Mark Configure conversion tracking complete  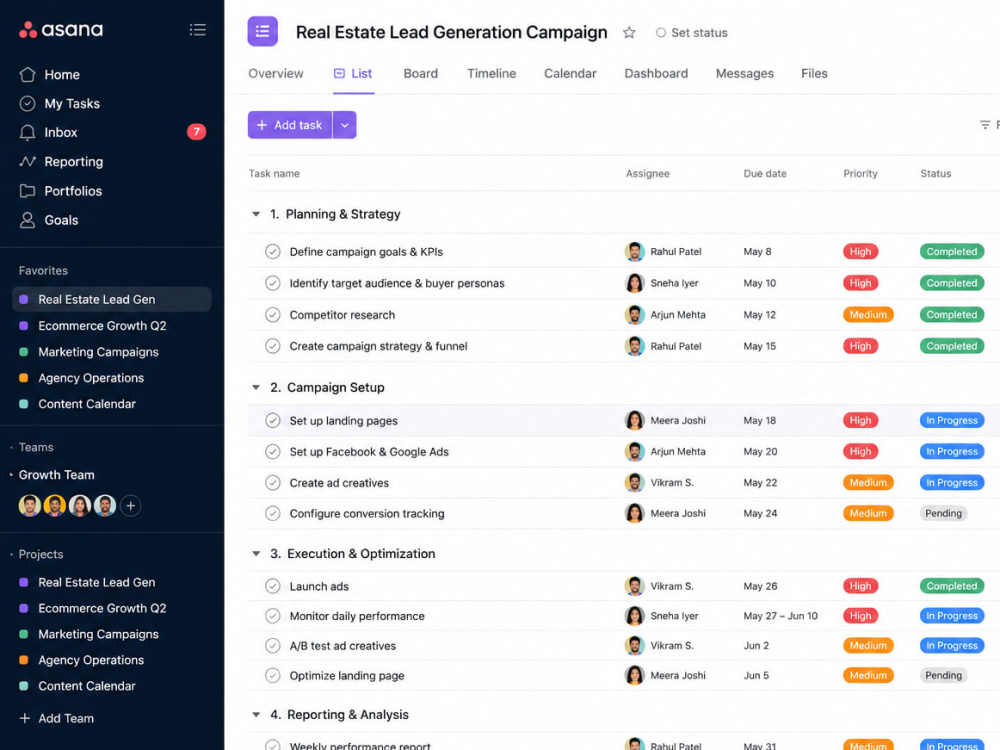tap(272, 513)
